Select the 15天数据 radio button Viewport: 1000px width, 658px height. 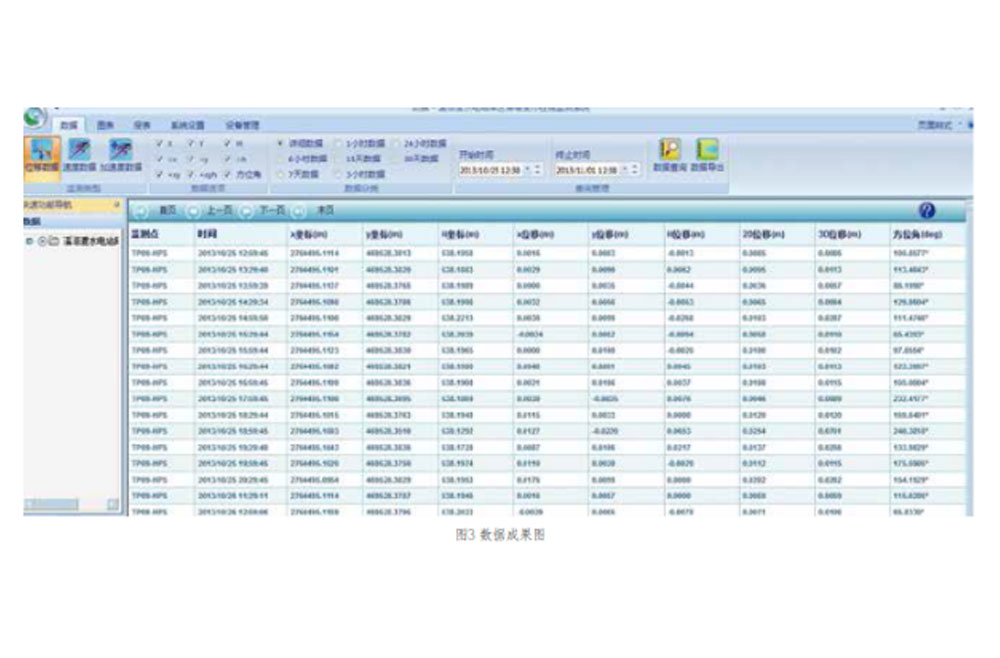338,159
